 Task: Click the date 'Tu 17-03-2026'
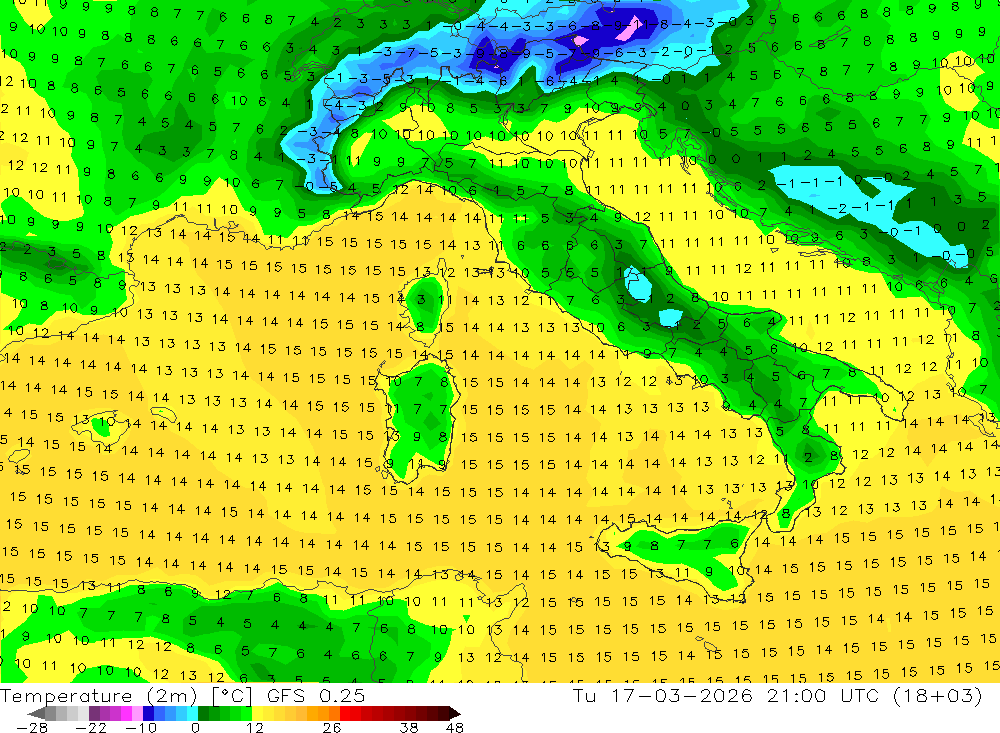pos(663,695)
